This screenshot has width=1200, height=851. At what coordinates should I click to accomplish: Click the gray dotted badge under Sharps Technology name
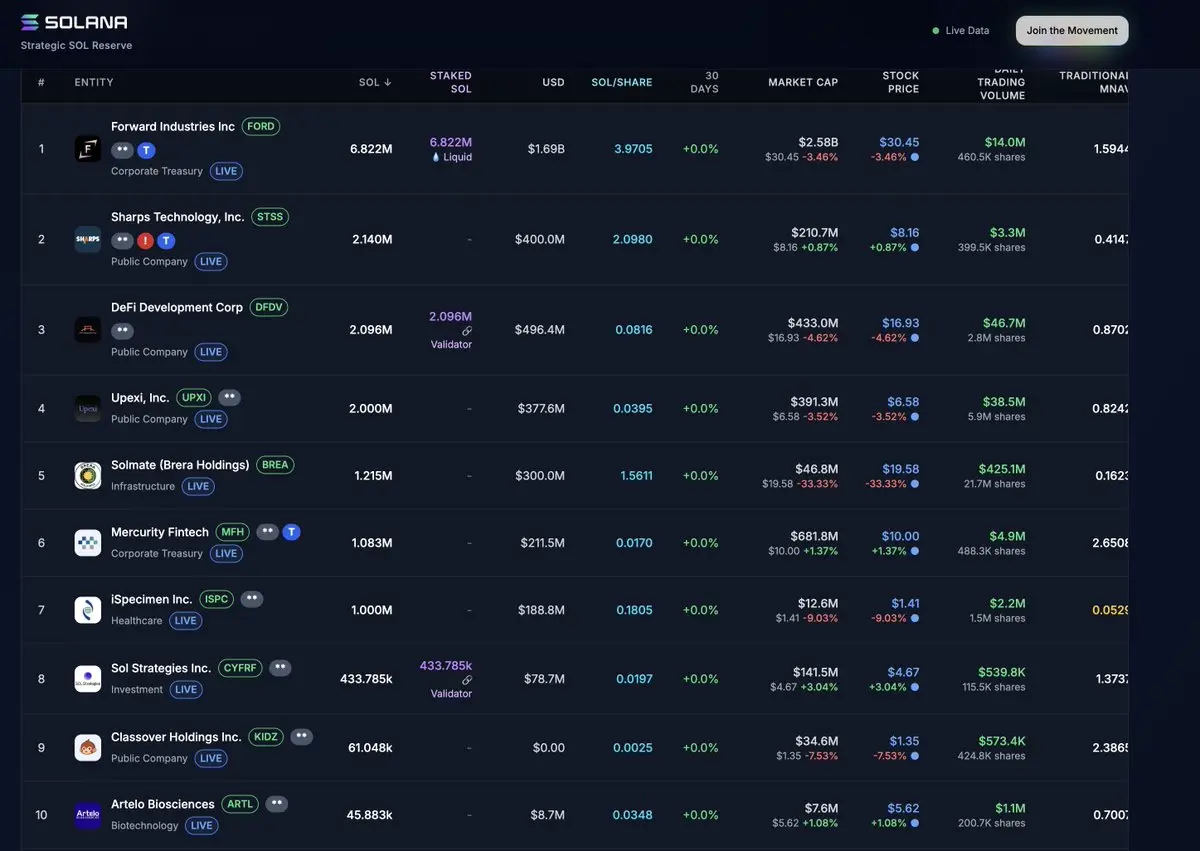(x=122, y=240)
